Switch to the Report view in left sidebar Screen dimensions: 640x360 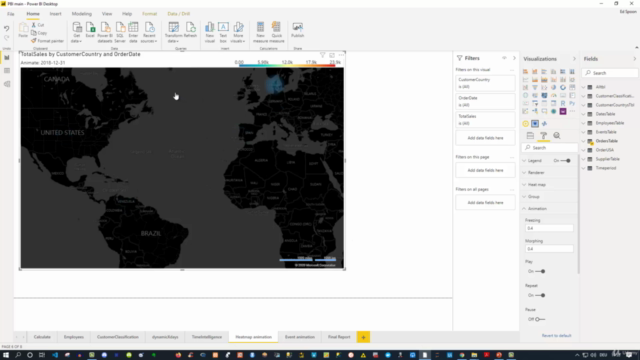(7, 58)
